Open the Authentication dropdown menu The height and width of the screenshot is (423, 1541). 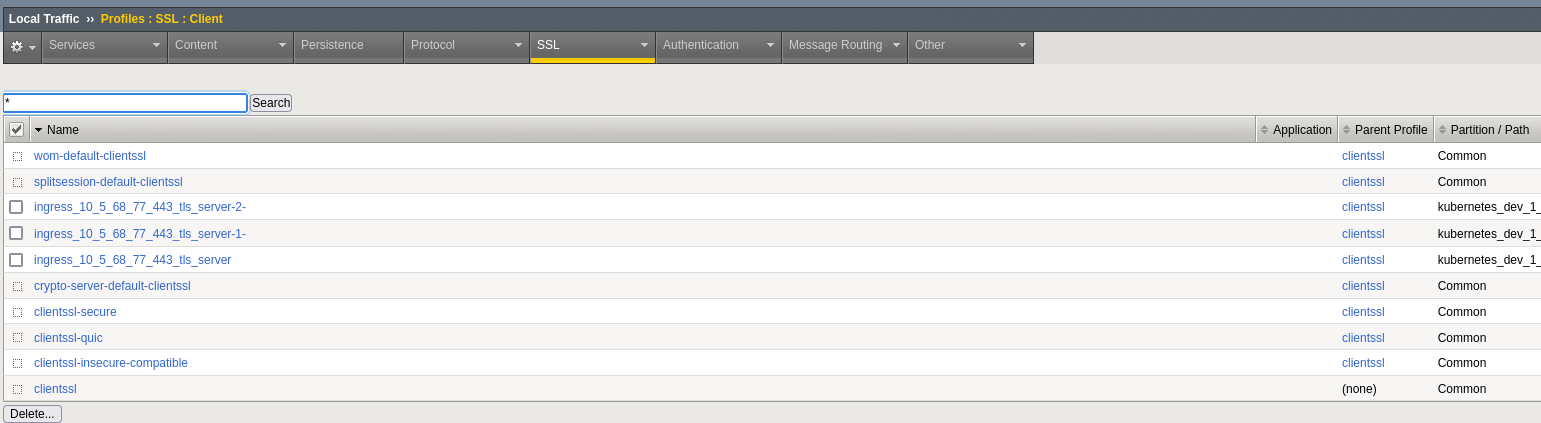click(718, 47)
